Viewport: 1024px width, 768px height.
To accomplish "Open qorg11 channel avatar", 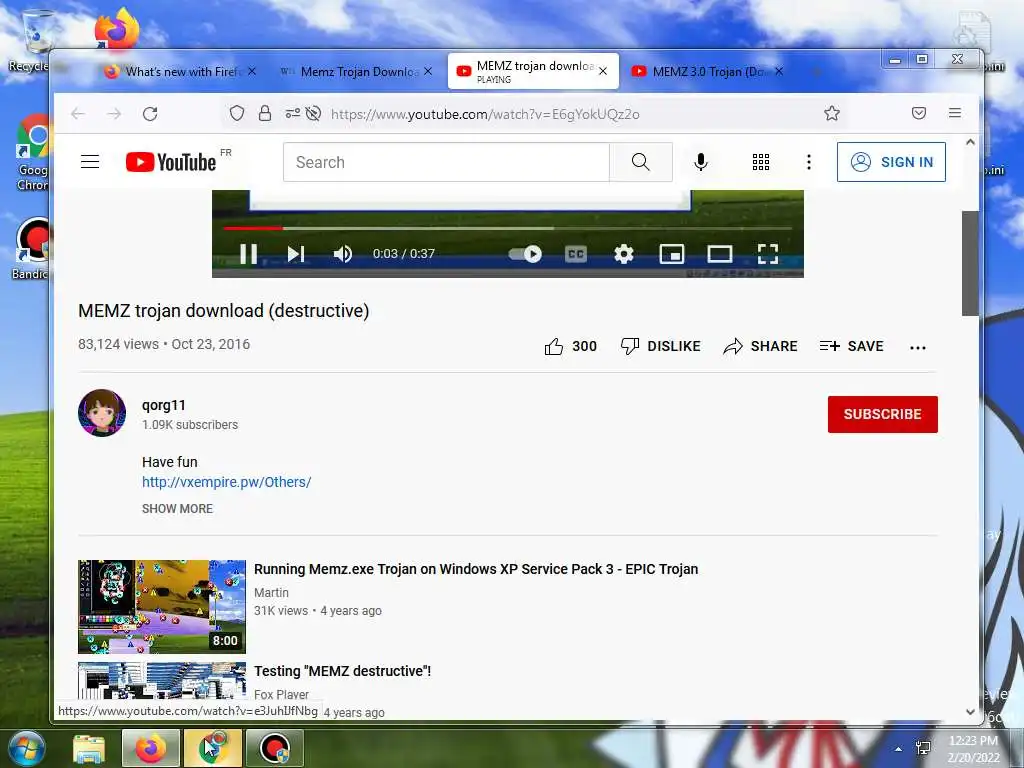I will pos(102,413).
